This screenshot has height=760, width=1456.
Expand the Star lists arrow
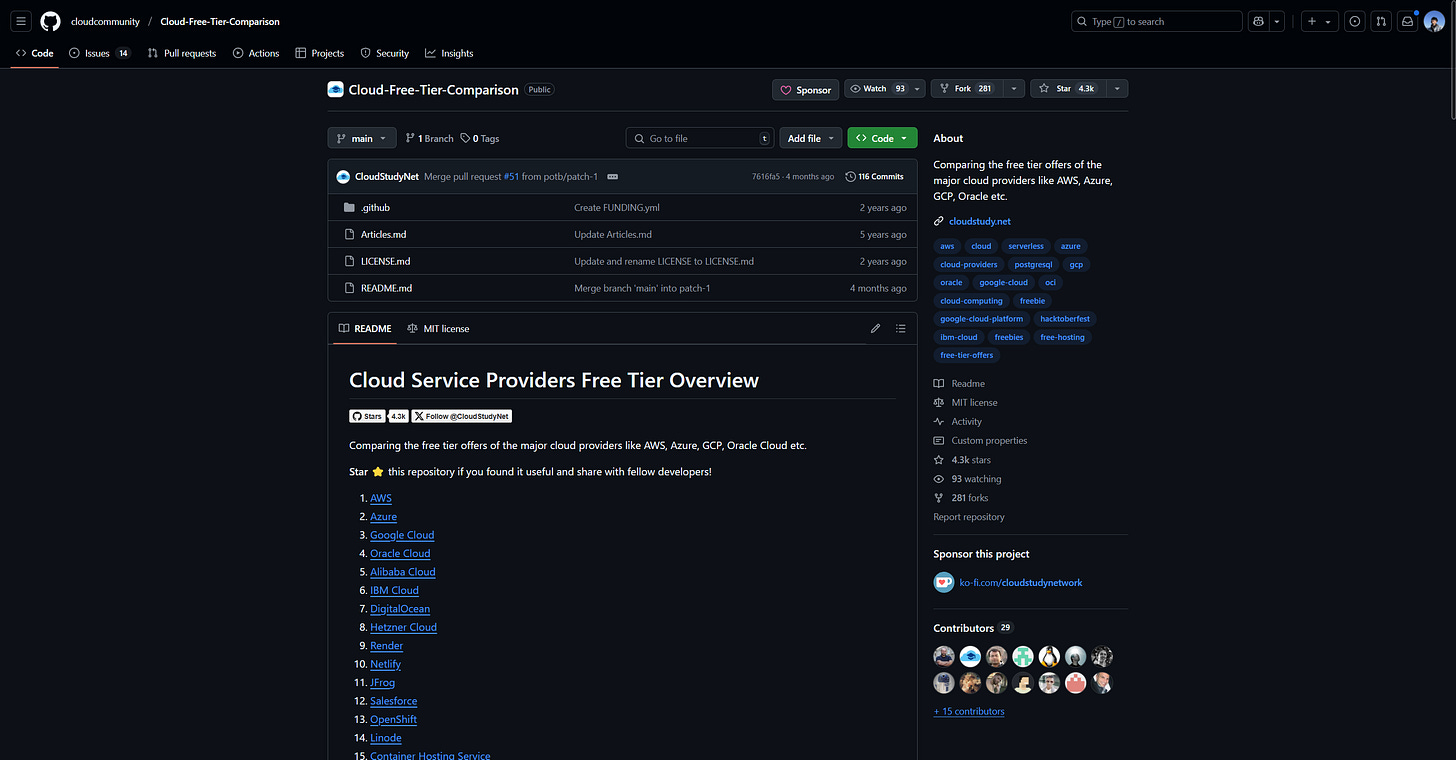1117,89
